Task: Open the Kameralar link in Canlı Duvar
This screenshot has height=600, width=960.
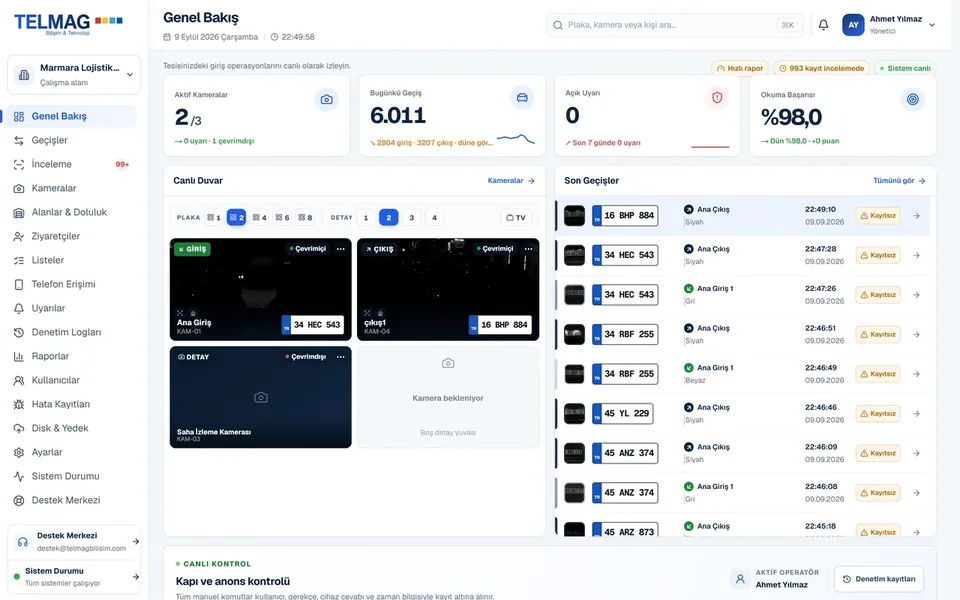Action: [511, 181]
